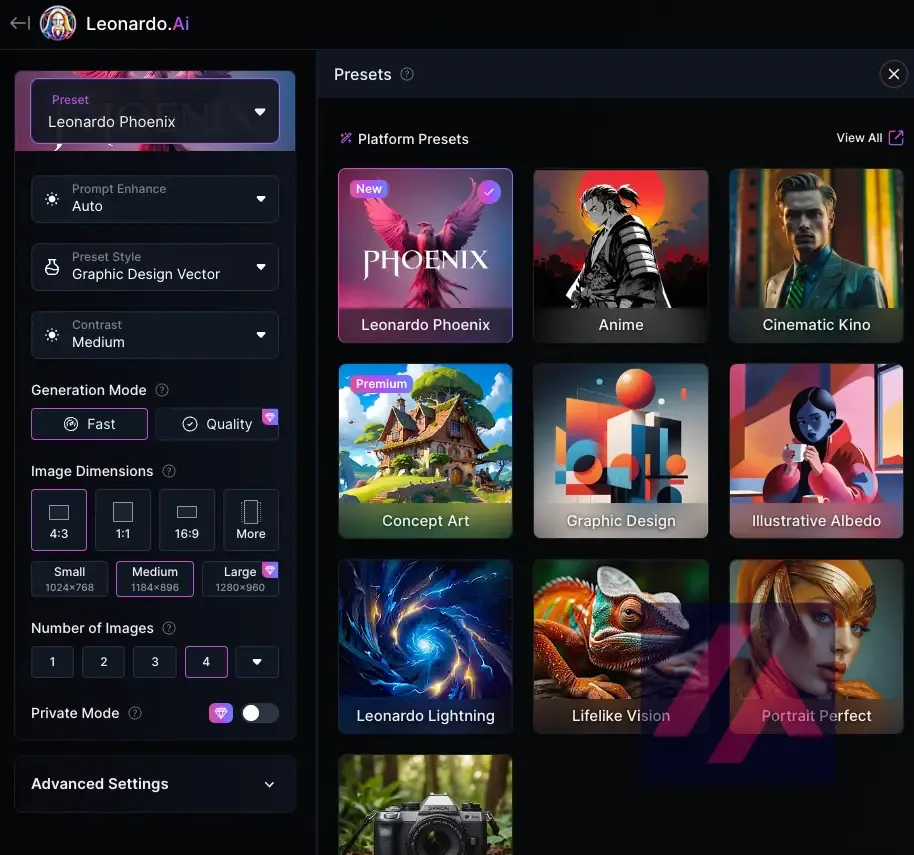
Task: Click the Preset Style flask icon
Action: click(x=52, y=267)
